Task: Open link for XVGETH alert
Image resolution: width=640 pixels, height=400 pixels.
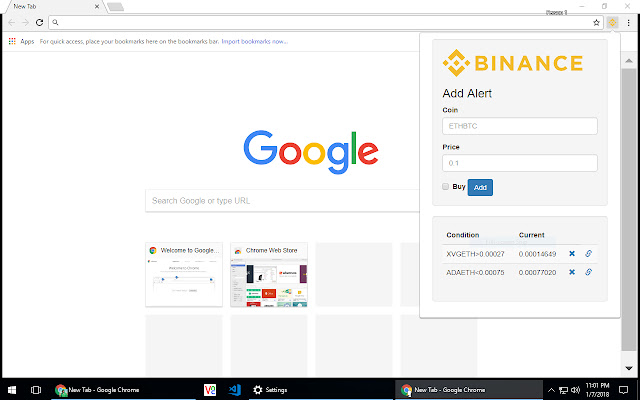Action: (x=588, y=253)
